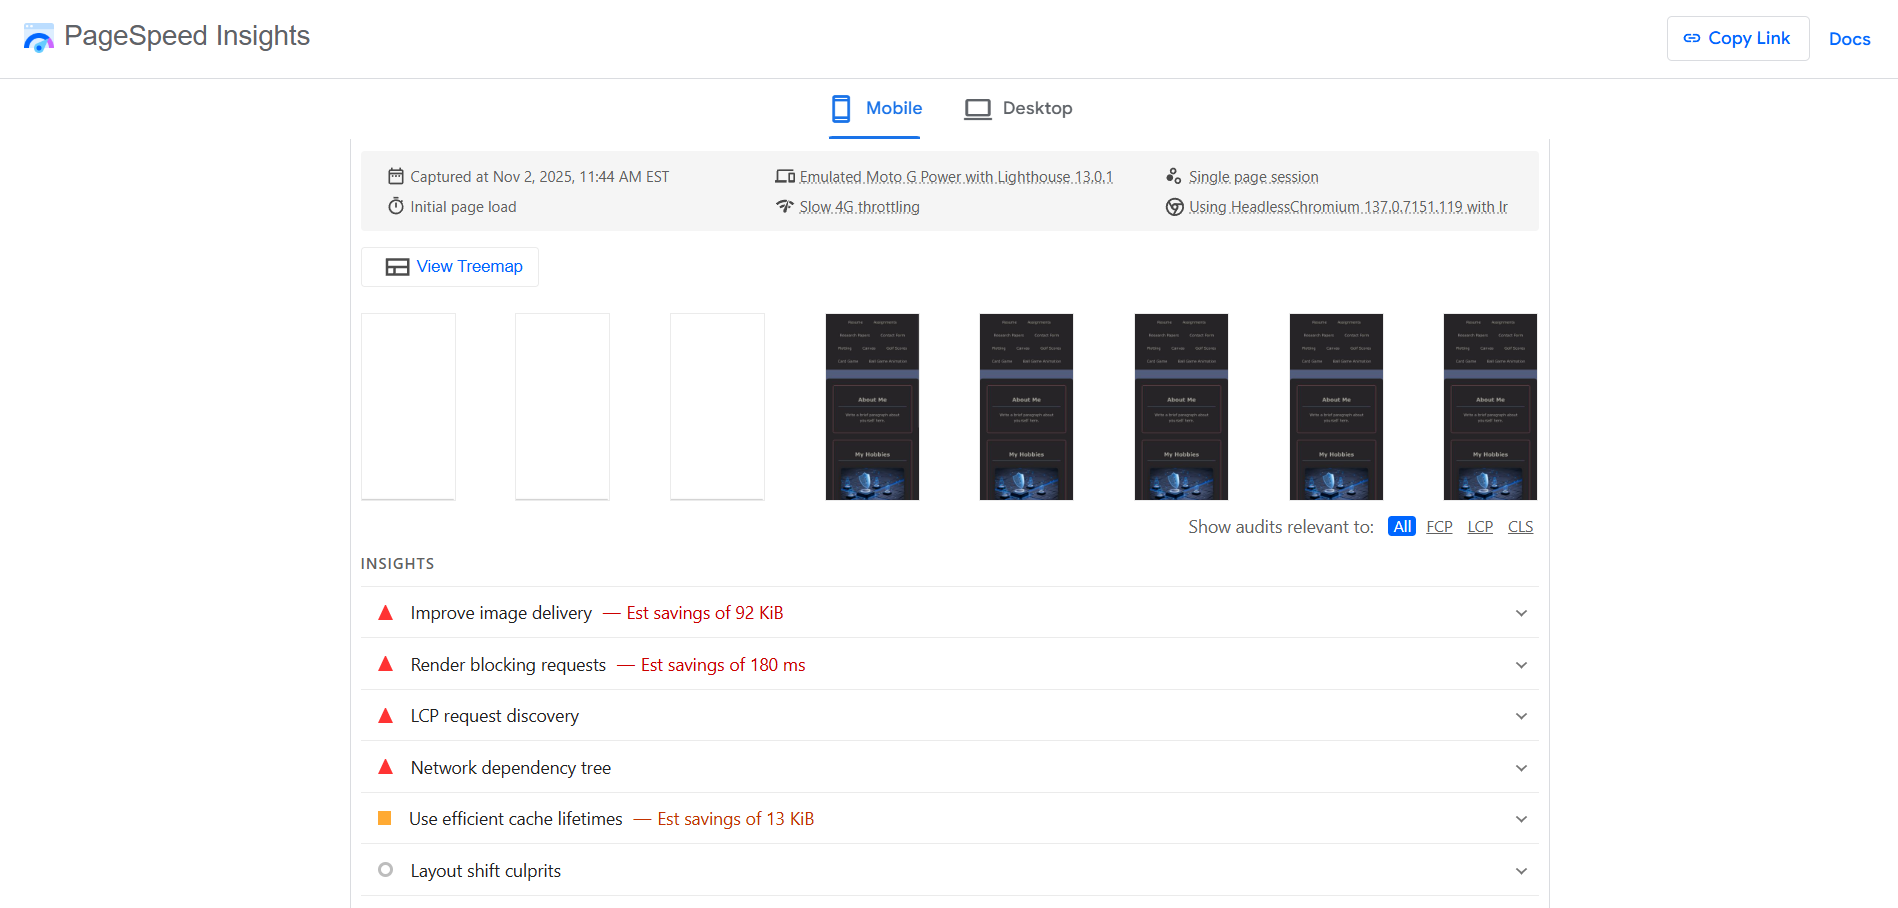Expand the Layout shift culprits insight
1898x908 pixels.
[1521, 870]
